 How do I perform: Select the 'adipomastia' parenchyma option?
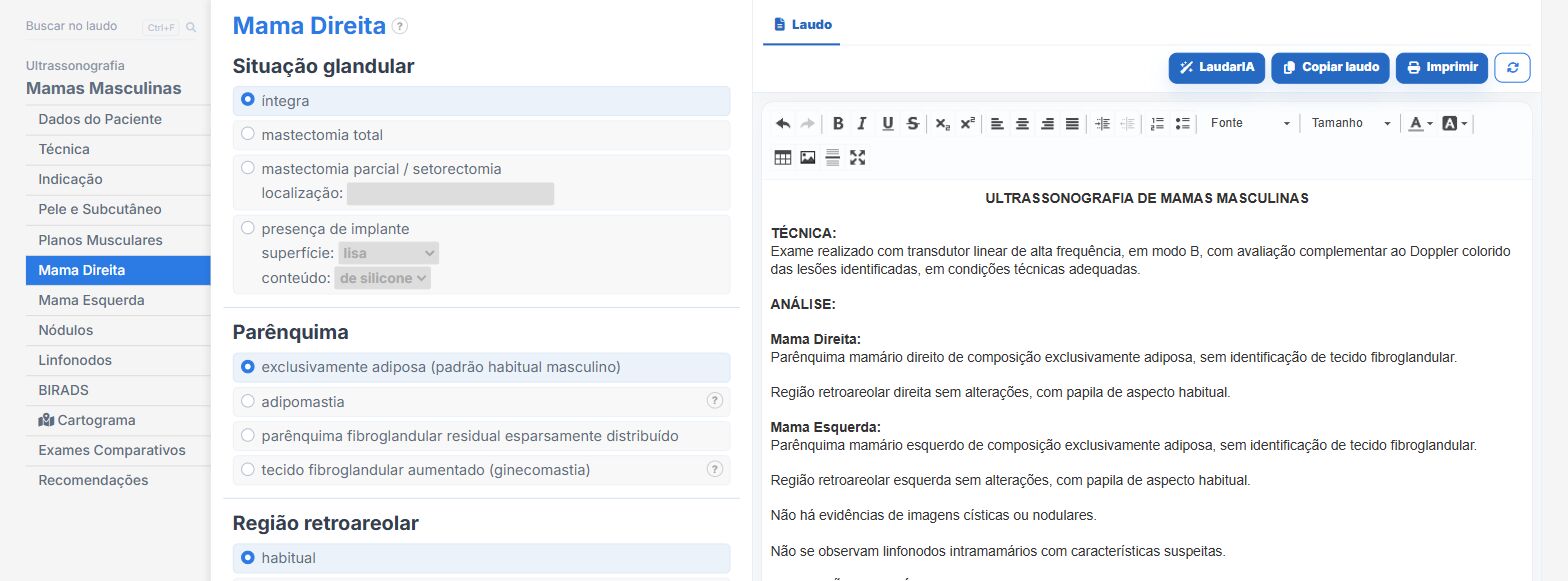click(248, 401)
